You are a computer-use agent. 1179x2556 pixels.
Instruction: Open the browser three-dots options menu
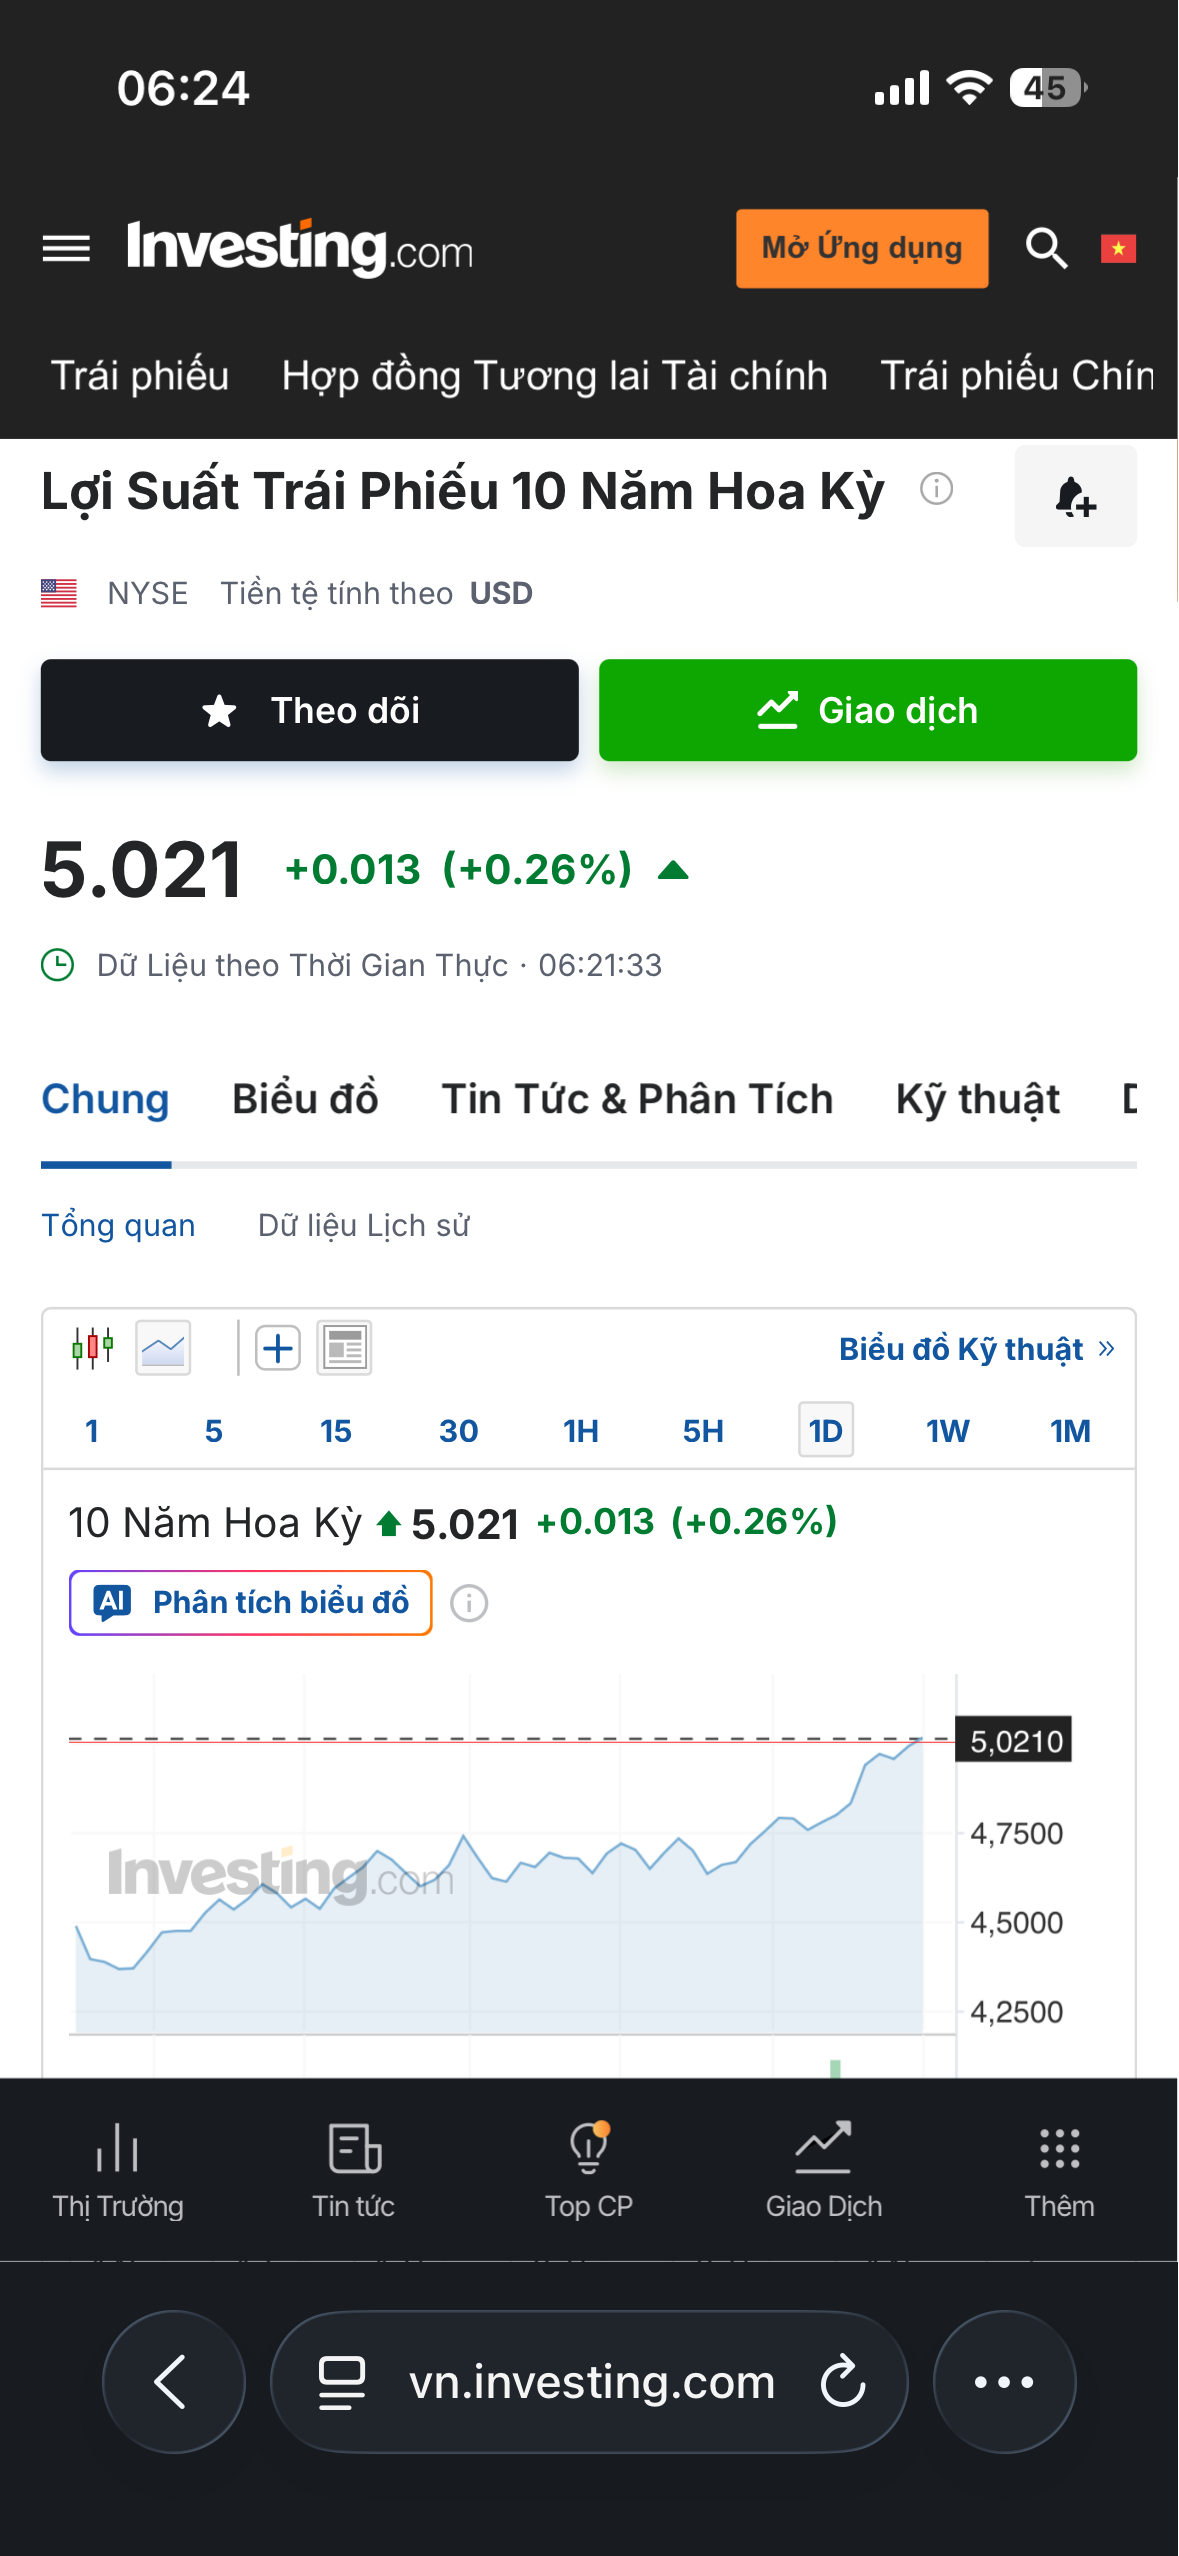point(1004,2382)
